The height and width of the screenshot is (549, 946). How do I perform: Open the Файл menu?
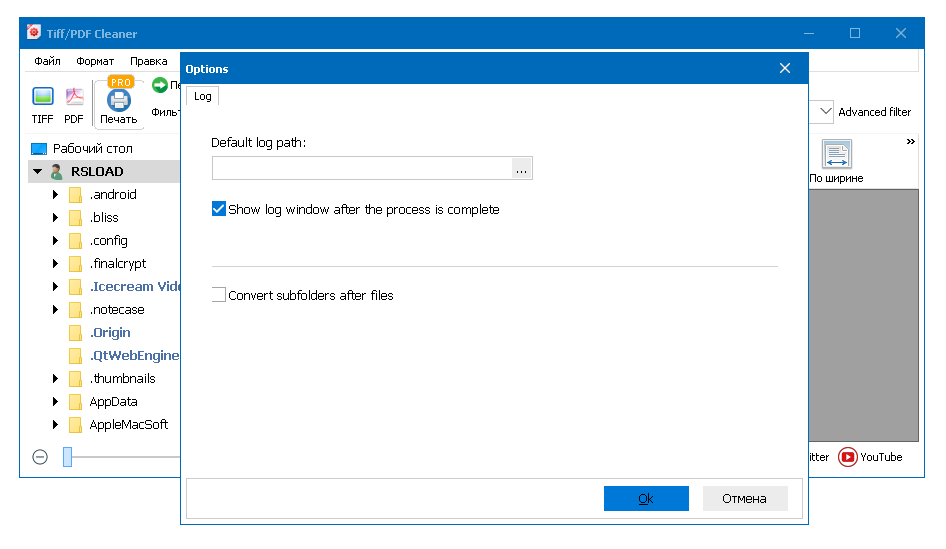pos(47,61)
